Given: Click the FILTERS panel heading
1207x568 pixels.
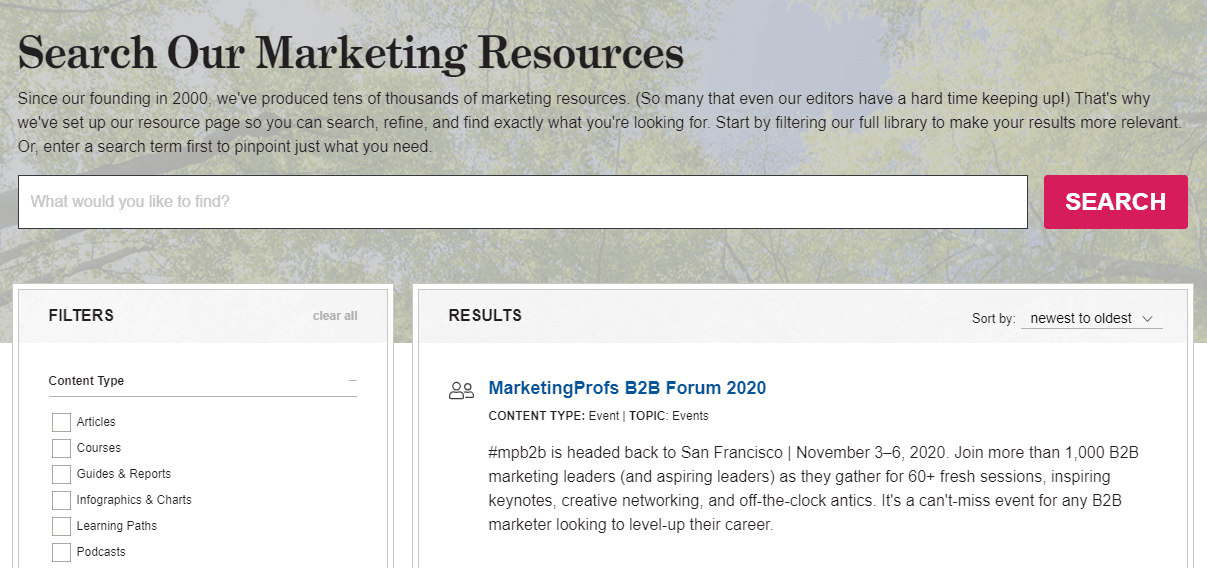Looking at the screenshot, I should point(81,315).
